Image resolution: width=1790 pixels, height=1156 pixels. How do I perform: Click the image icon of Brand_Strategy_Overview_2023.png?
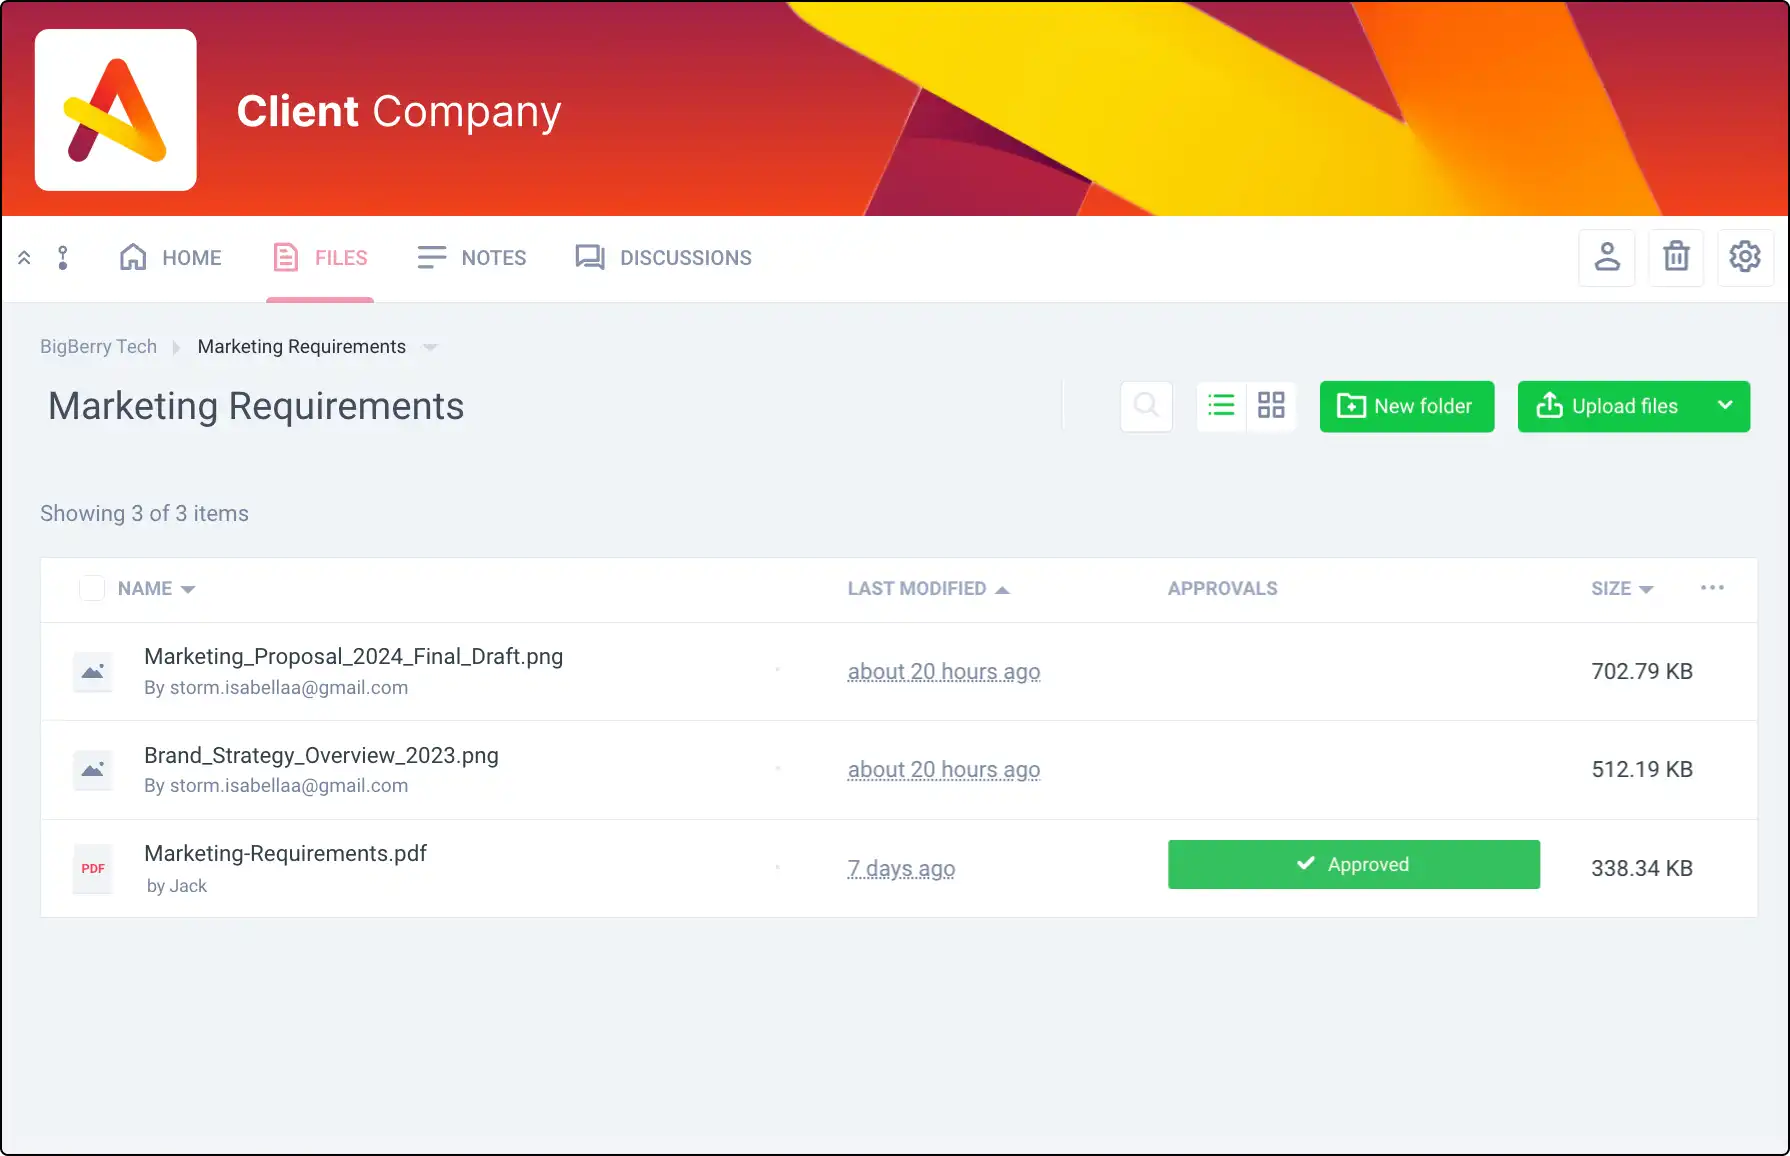click(93, 770)
